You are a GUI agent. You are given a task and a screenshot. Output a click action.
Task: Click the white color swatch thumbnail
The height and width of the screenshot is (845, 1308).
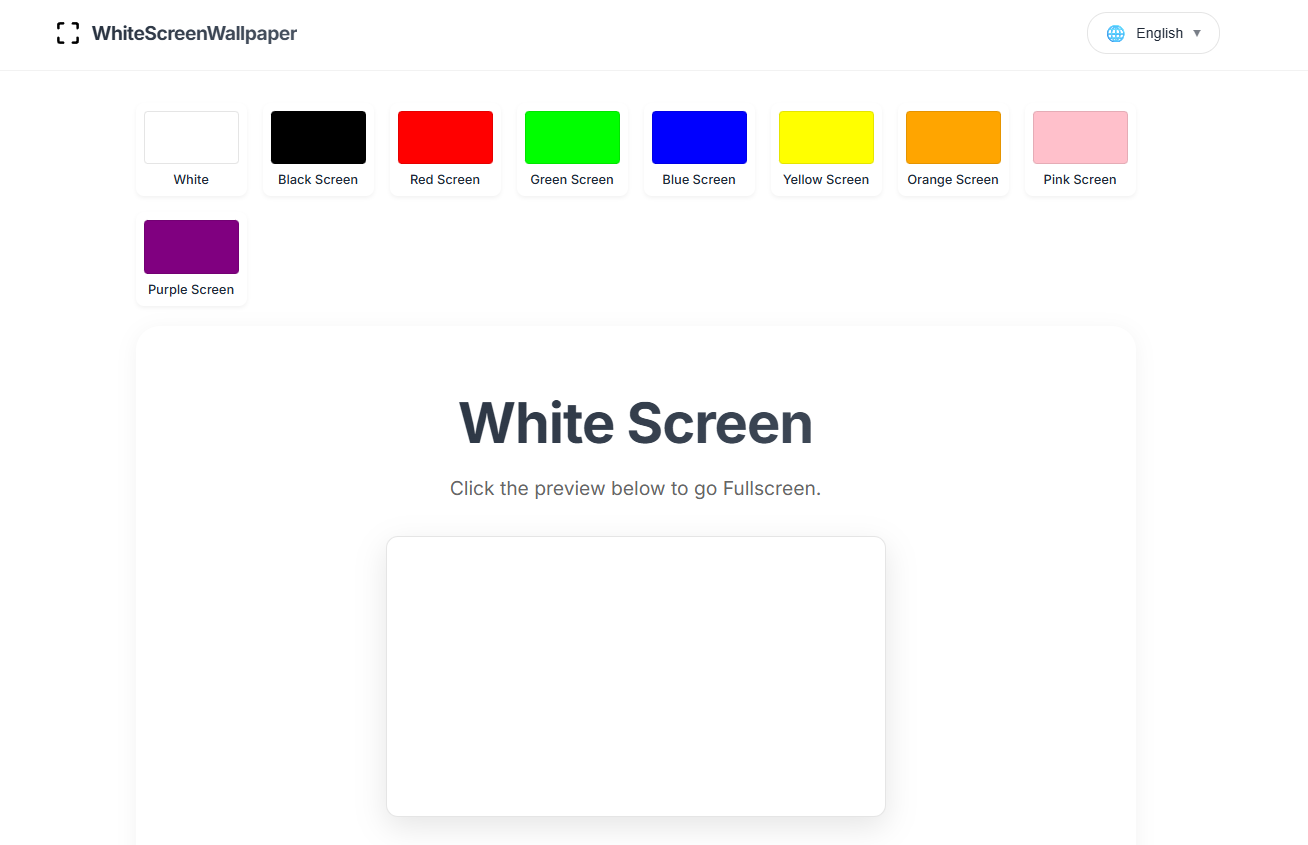click(191, 137)
